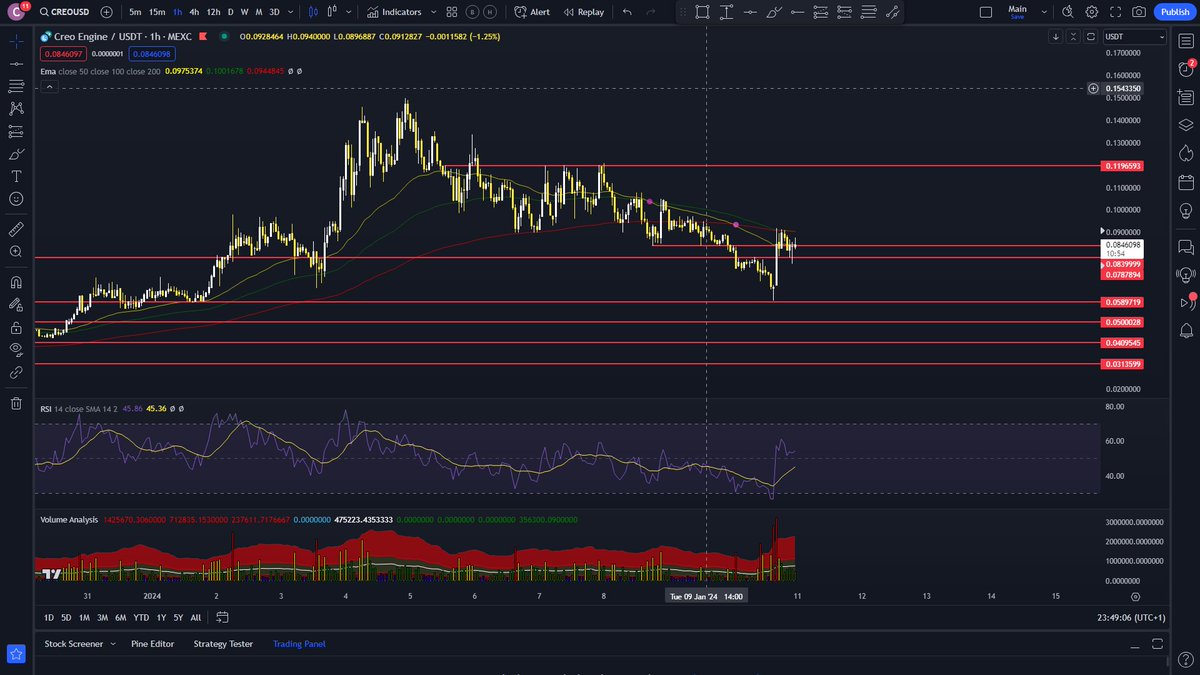Select the 4h timeframe

pyautogui.click(x=194, y=12)
